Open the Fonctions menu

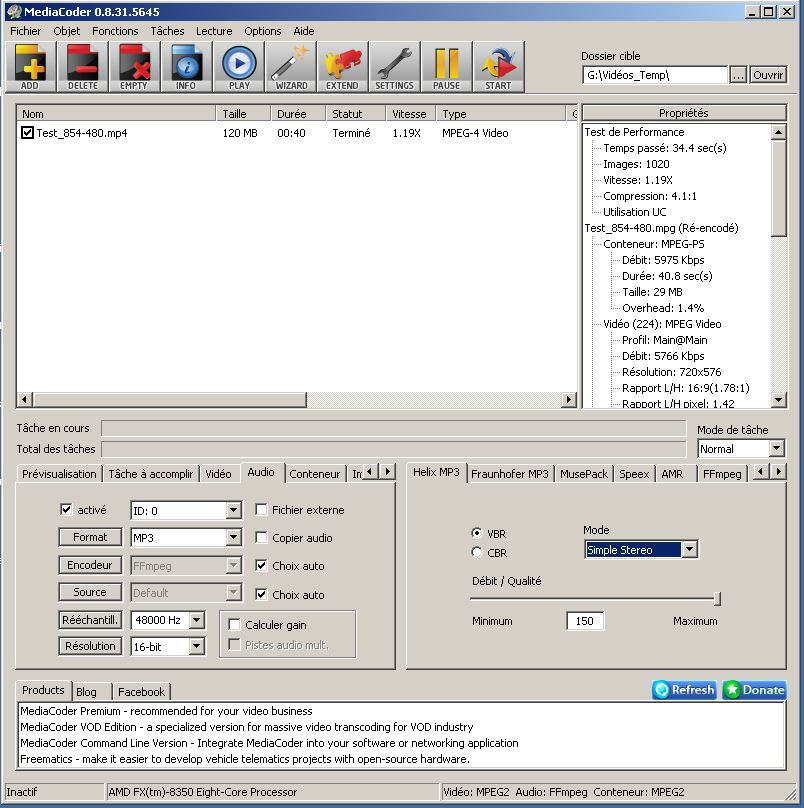click(x=115, y=31)
